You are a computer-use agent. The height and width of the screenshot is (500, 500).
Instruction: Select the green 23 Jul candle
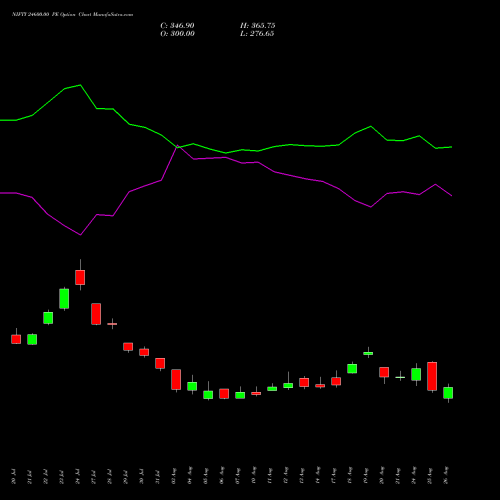tap(64, 299)
